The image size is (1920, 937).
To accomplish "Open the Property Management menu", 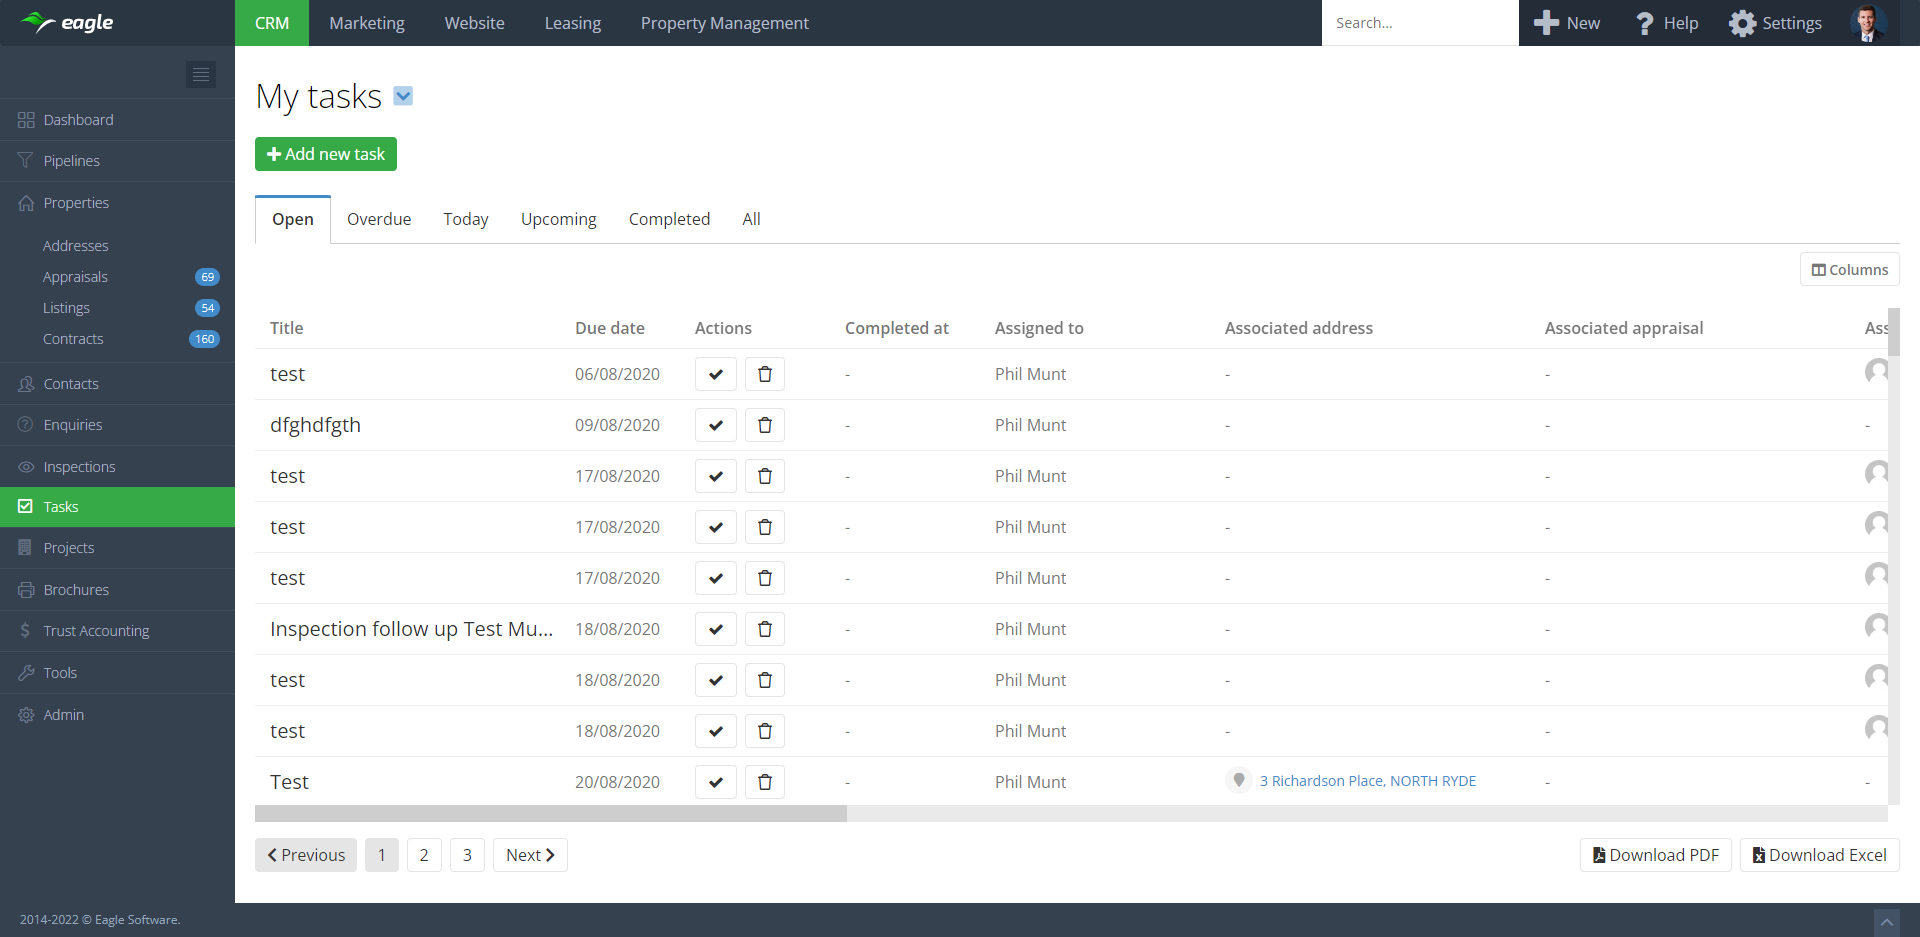I will click(724, 23).
